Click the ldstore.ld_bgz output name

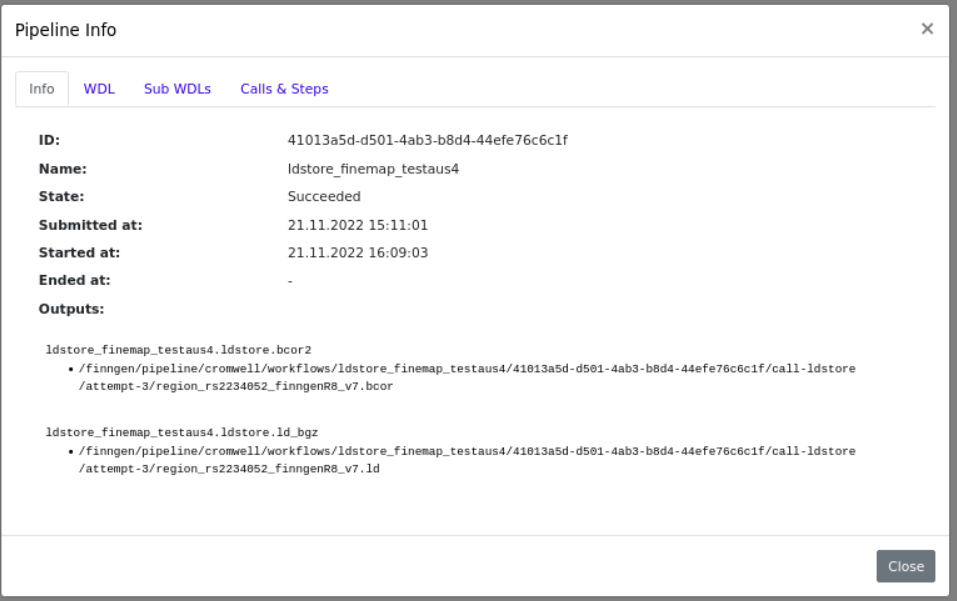tap(182, 432)
